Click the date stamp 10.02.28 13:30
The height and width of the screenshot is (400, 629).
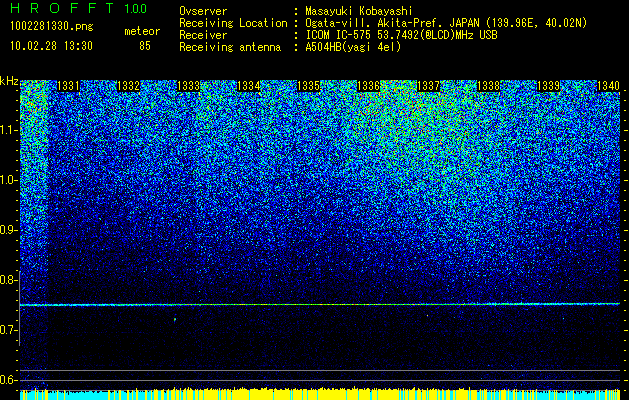click(x=51, y=46)
